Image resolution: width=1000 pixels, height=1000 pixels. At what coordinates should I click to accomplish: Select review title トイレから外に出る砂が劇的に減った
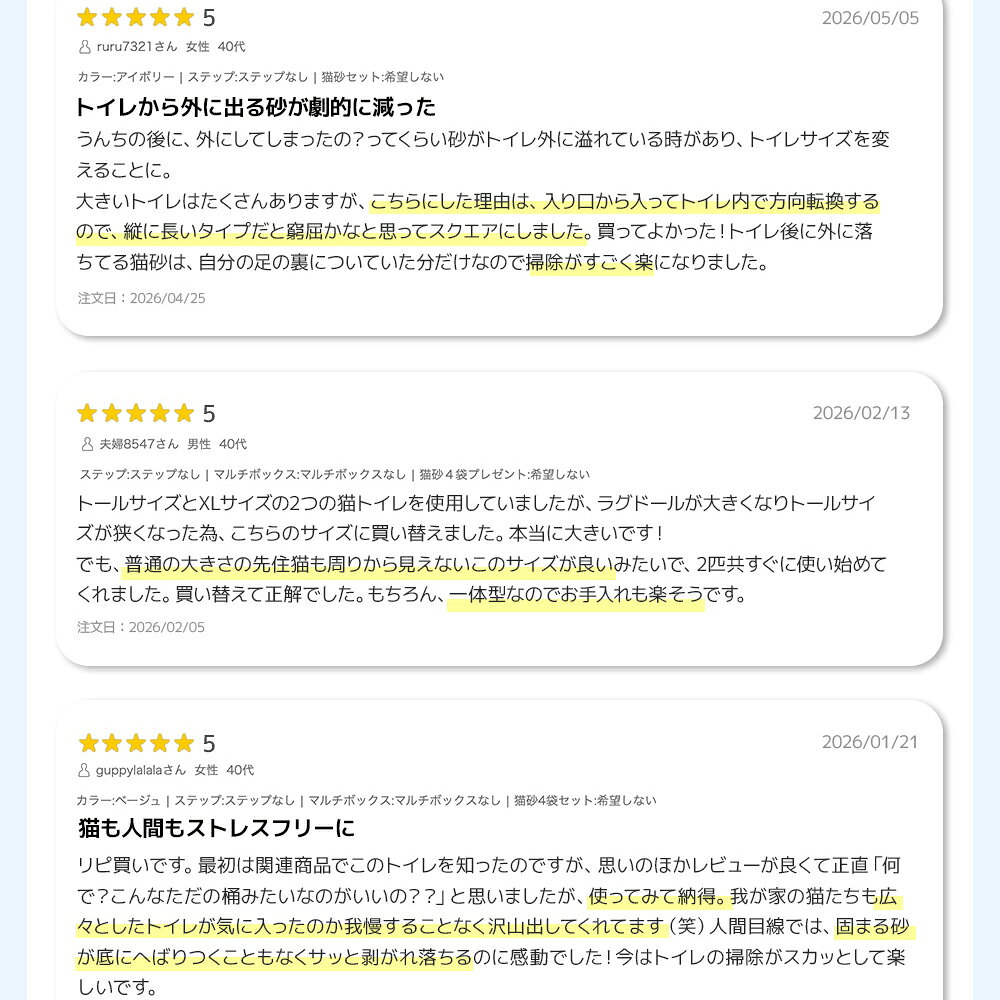tap(256, 107)
